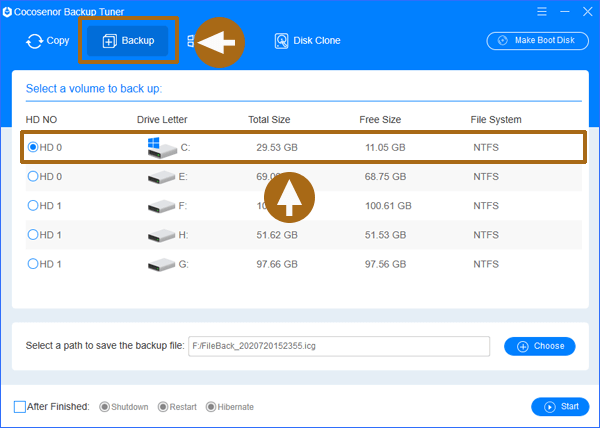Select the HD 1 H: radio button
The image size is (600, 428).
(x=33, y=234)
